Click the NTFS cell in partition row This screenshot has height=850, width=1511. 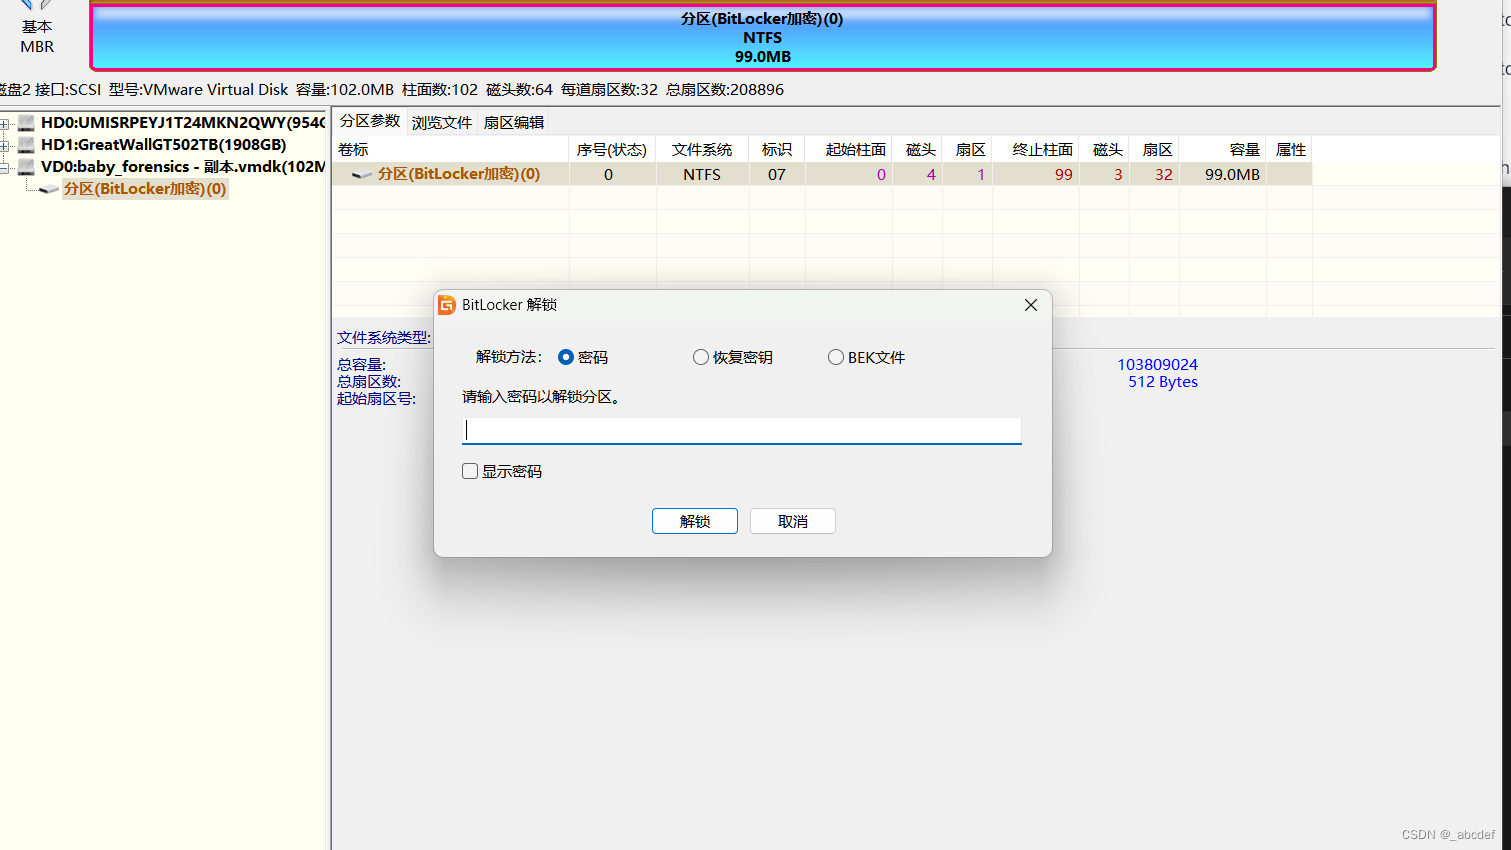pos(702,174)
